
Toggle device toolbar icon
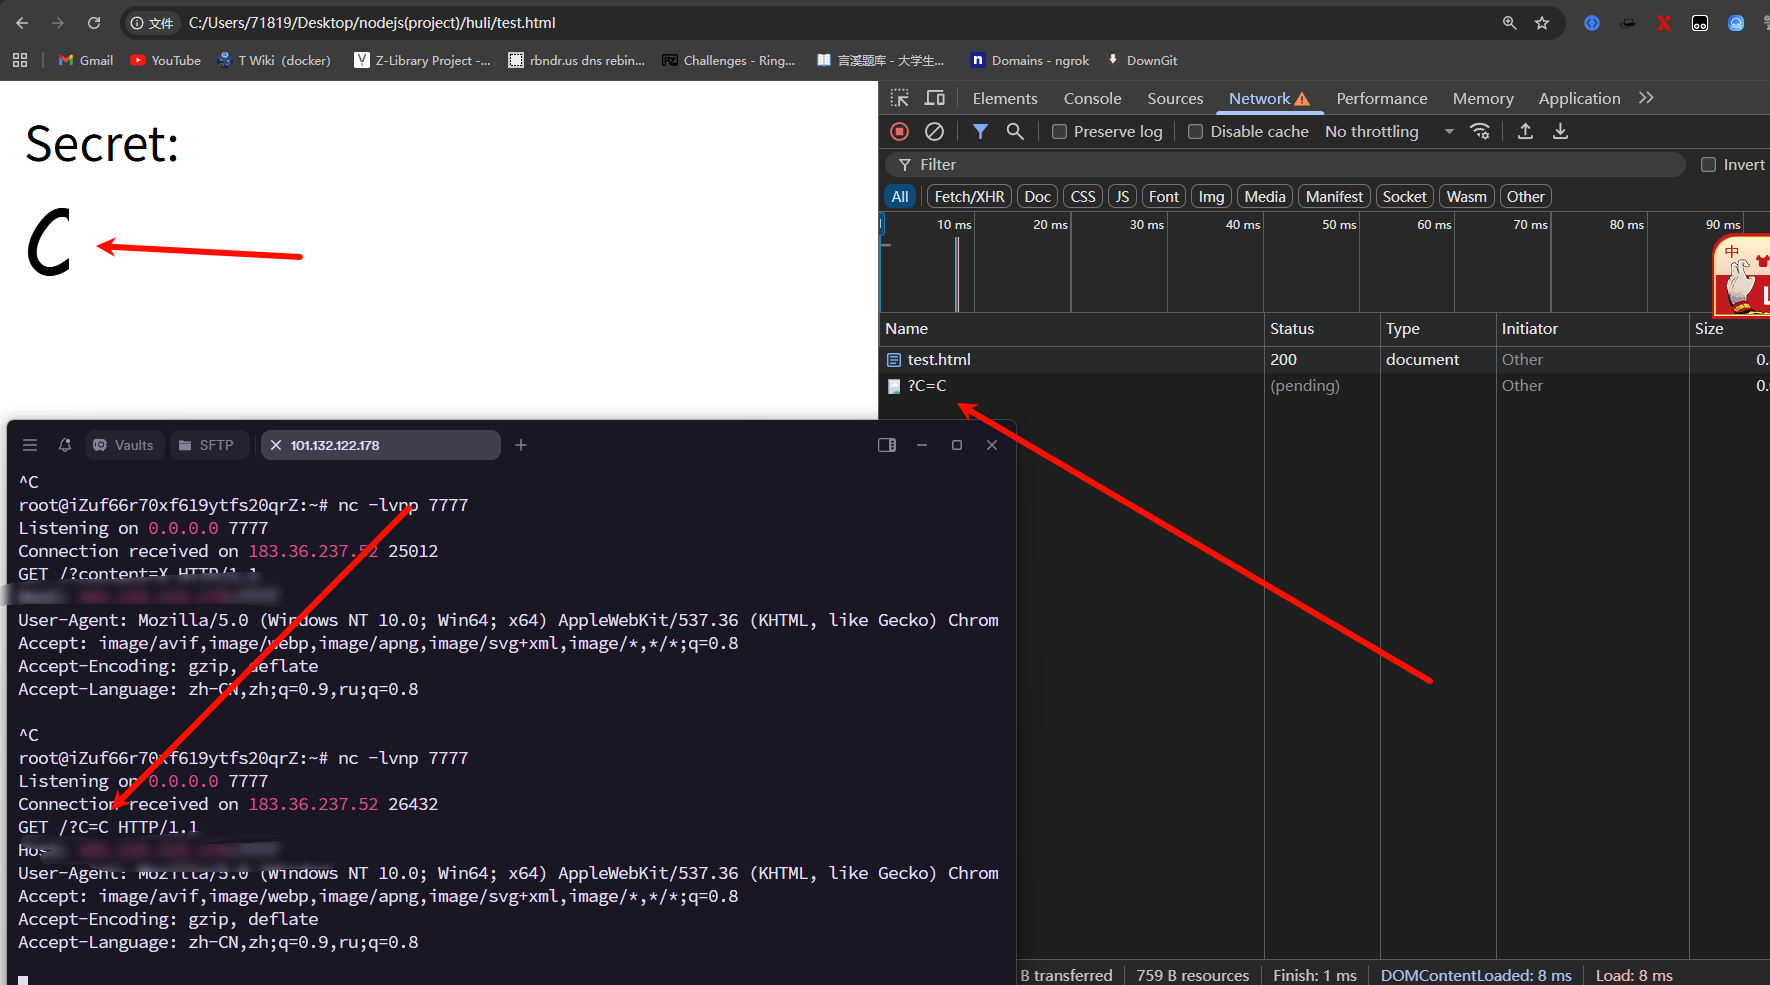[935, 98]
